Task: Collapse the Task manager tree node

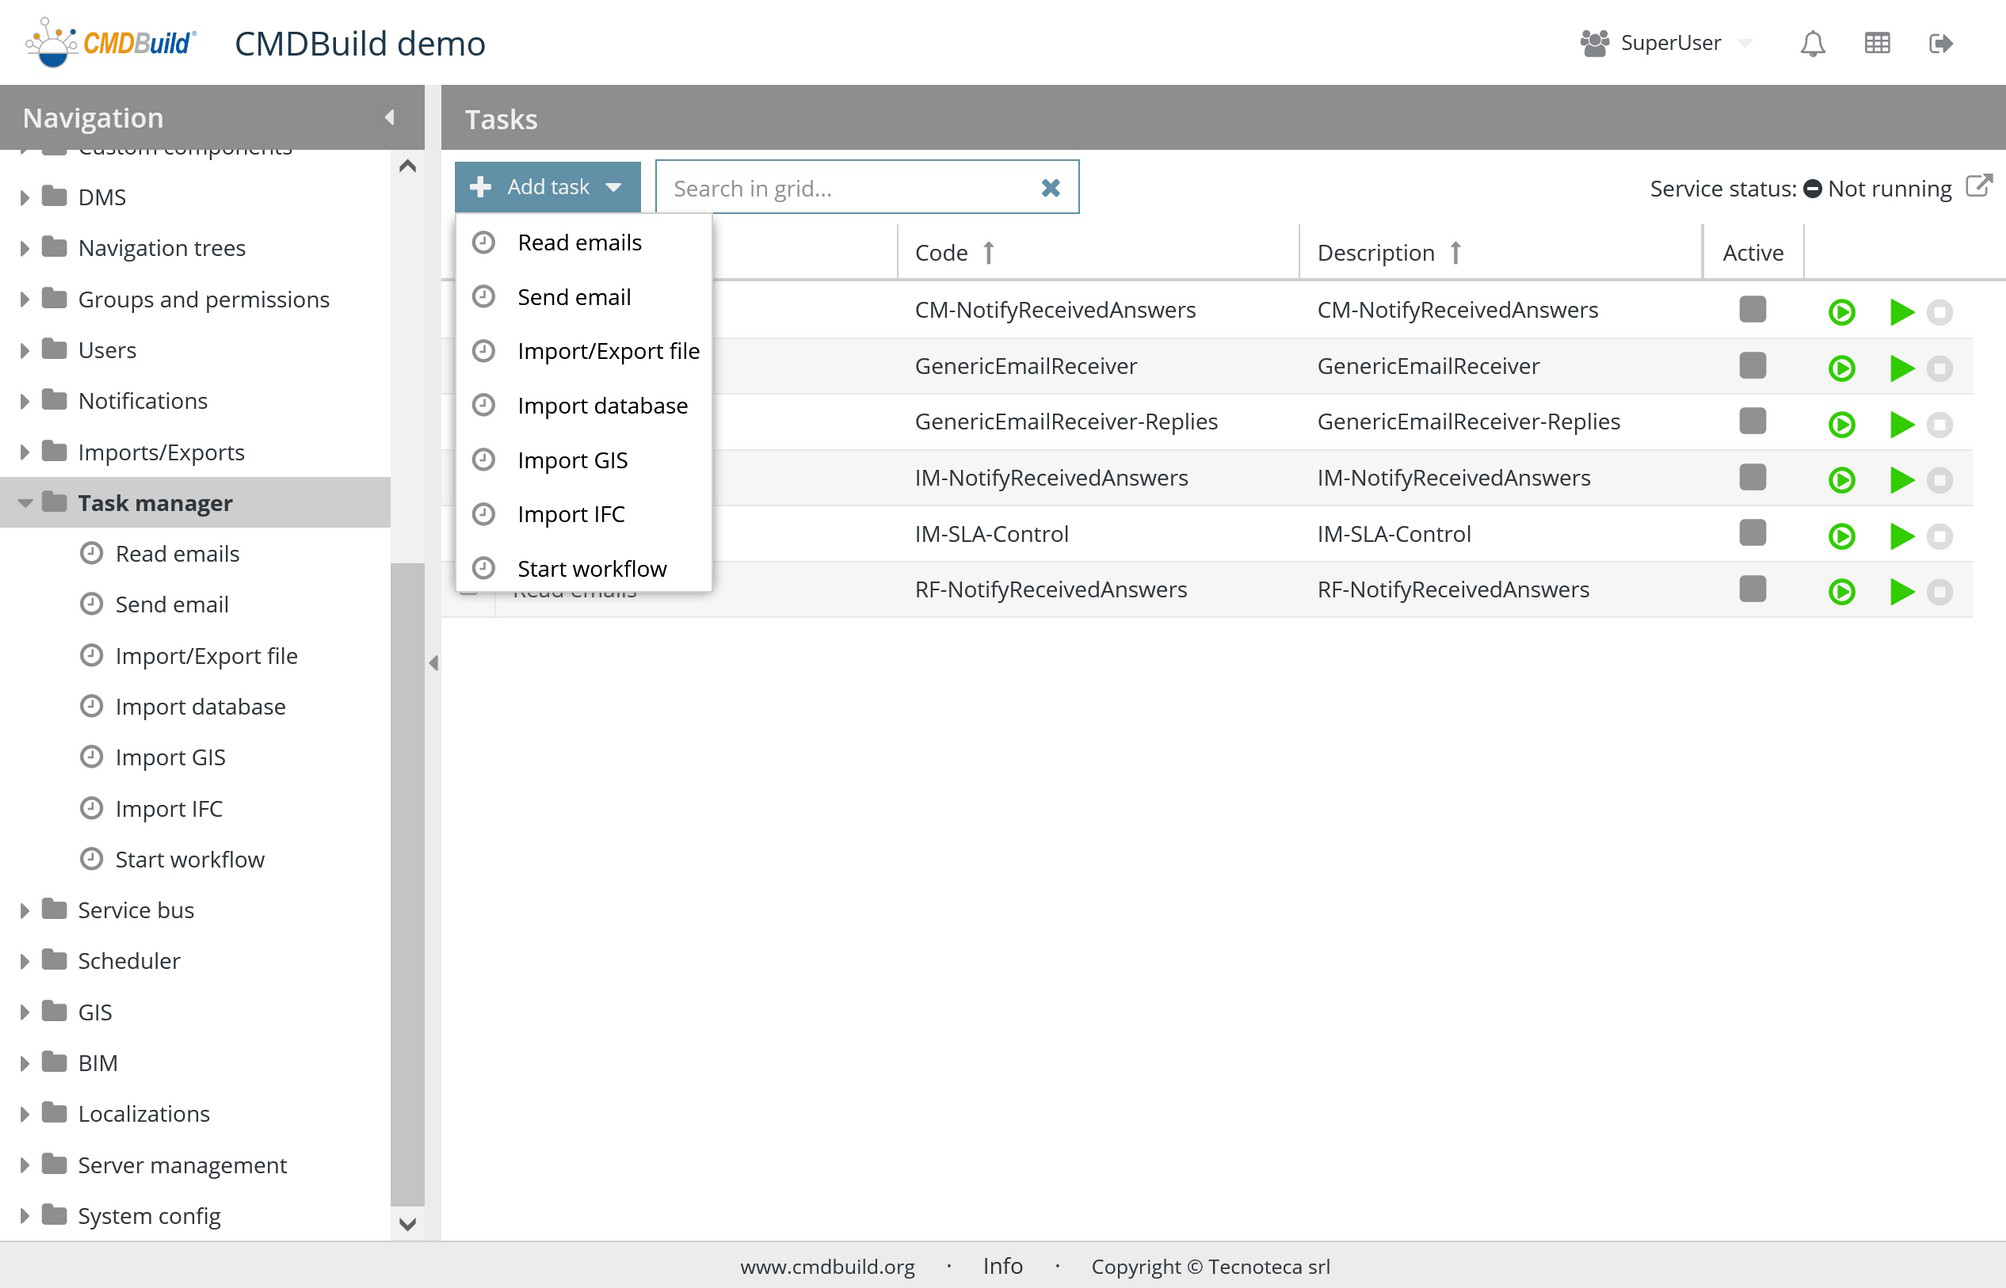Action: 25,503
